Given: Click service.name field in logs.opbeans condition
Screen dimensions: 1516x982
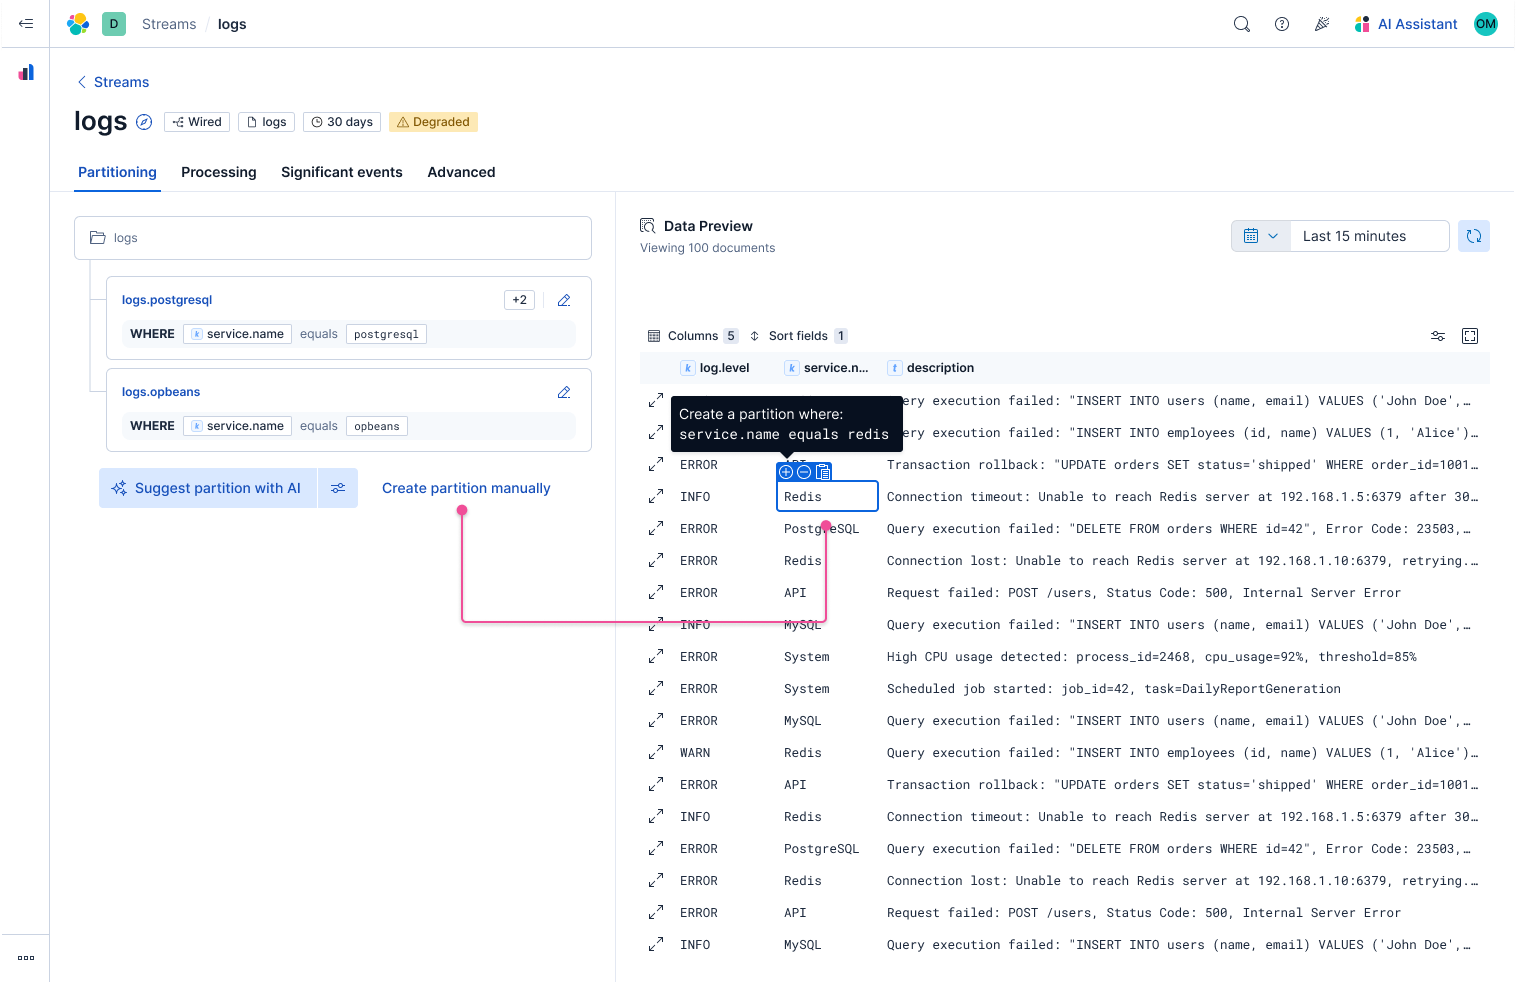Looking at the screenshot, I should pyautogui.click(x=237, y=426).
